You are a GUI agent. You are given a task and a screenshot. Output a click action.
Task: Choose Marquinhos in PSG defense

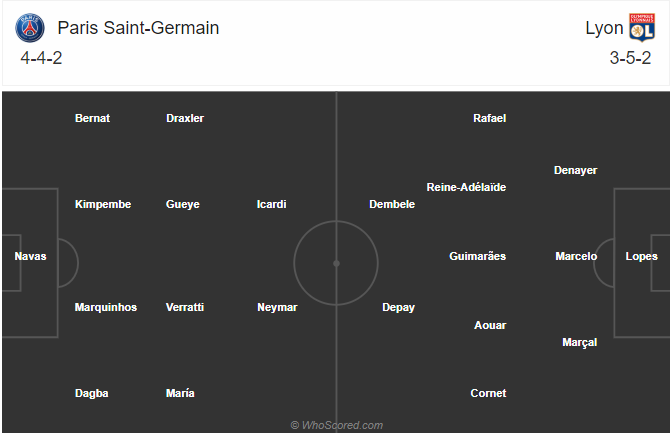pos(106,307)
